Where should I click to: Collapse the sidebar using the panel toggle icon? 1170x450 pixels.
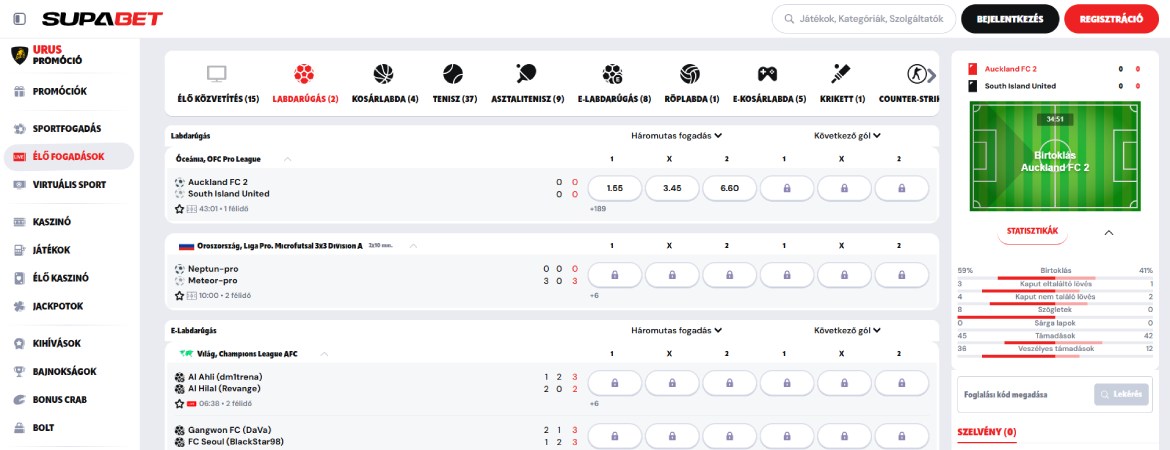[x=19, y=19]
